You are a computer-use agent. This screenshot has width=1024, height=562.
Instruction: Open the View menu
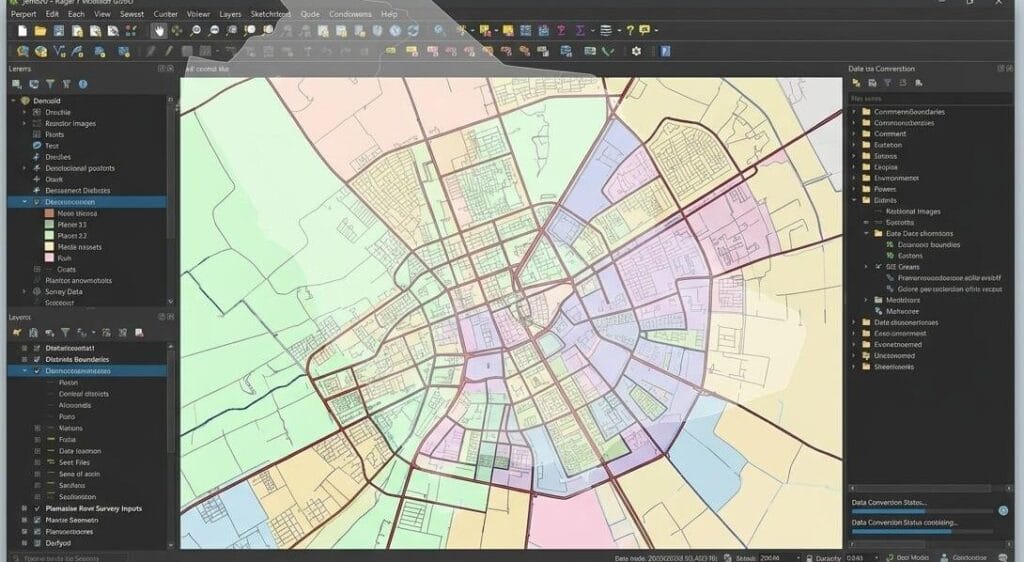[x=103, y=14]
